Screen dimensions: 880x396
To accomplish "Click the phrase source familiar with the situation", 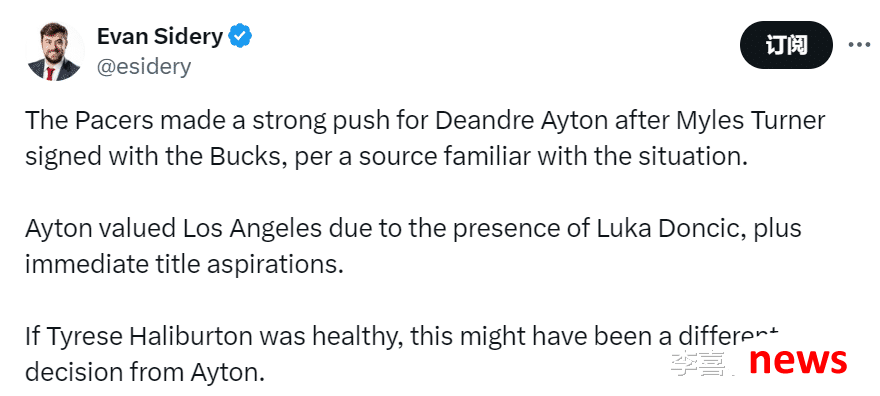I will coord(553,158).
